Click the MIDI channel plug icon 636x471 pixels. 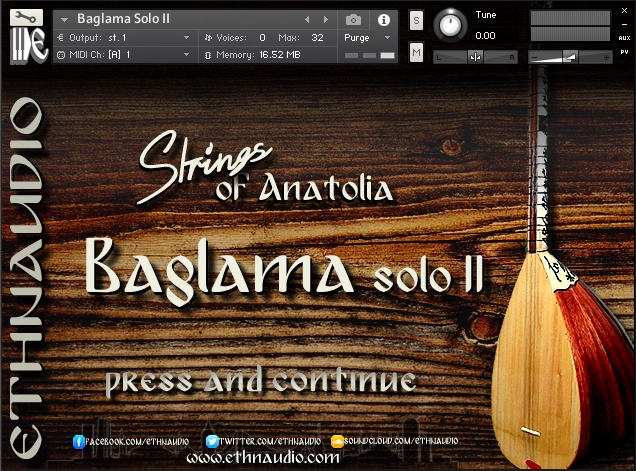point(60,55)
